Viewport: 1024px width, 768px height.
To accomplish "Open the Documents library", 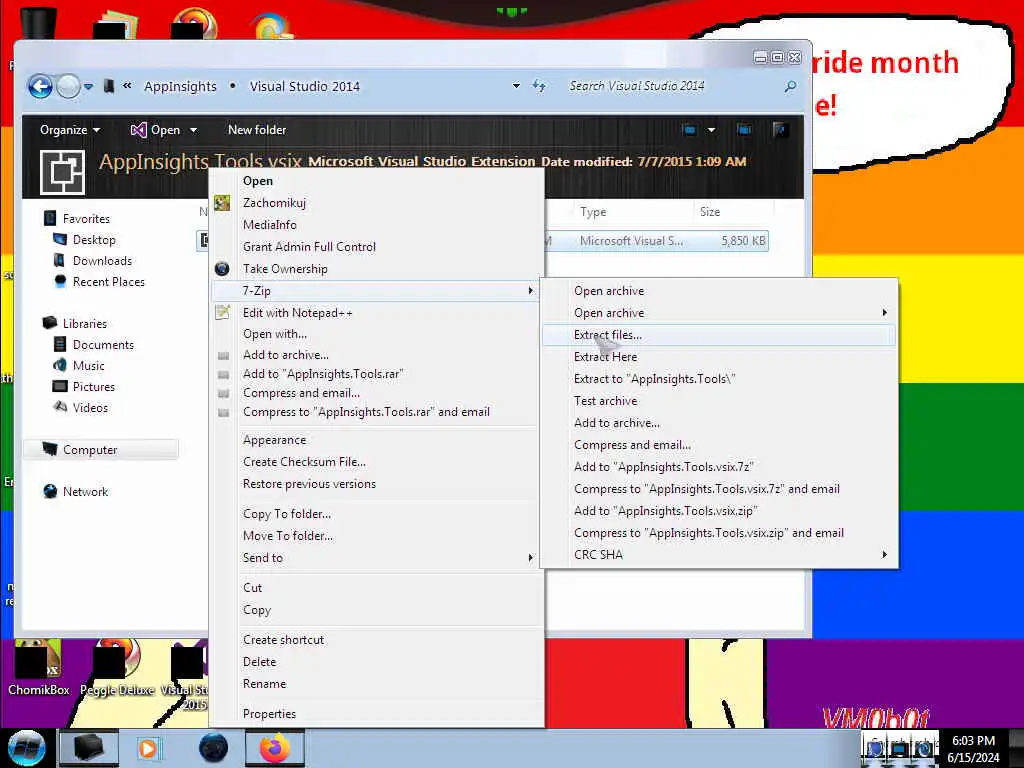I will pos(103,344).
